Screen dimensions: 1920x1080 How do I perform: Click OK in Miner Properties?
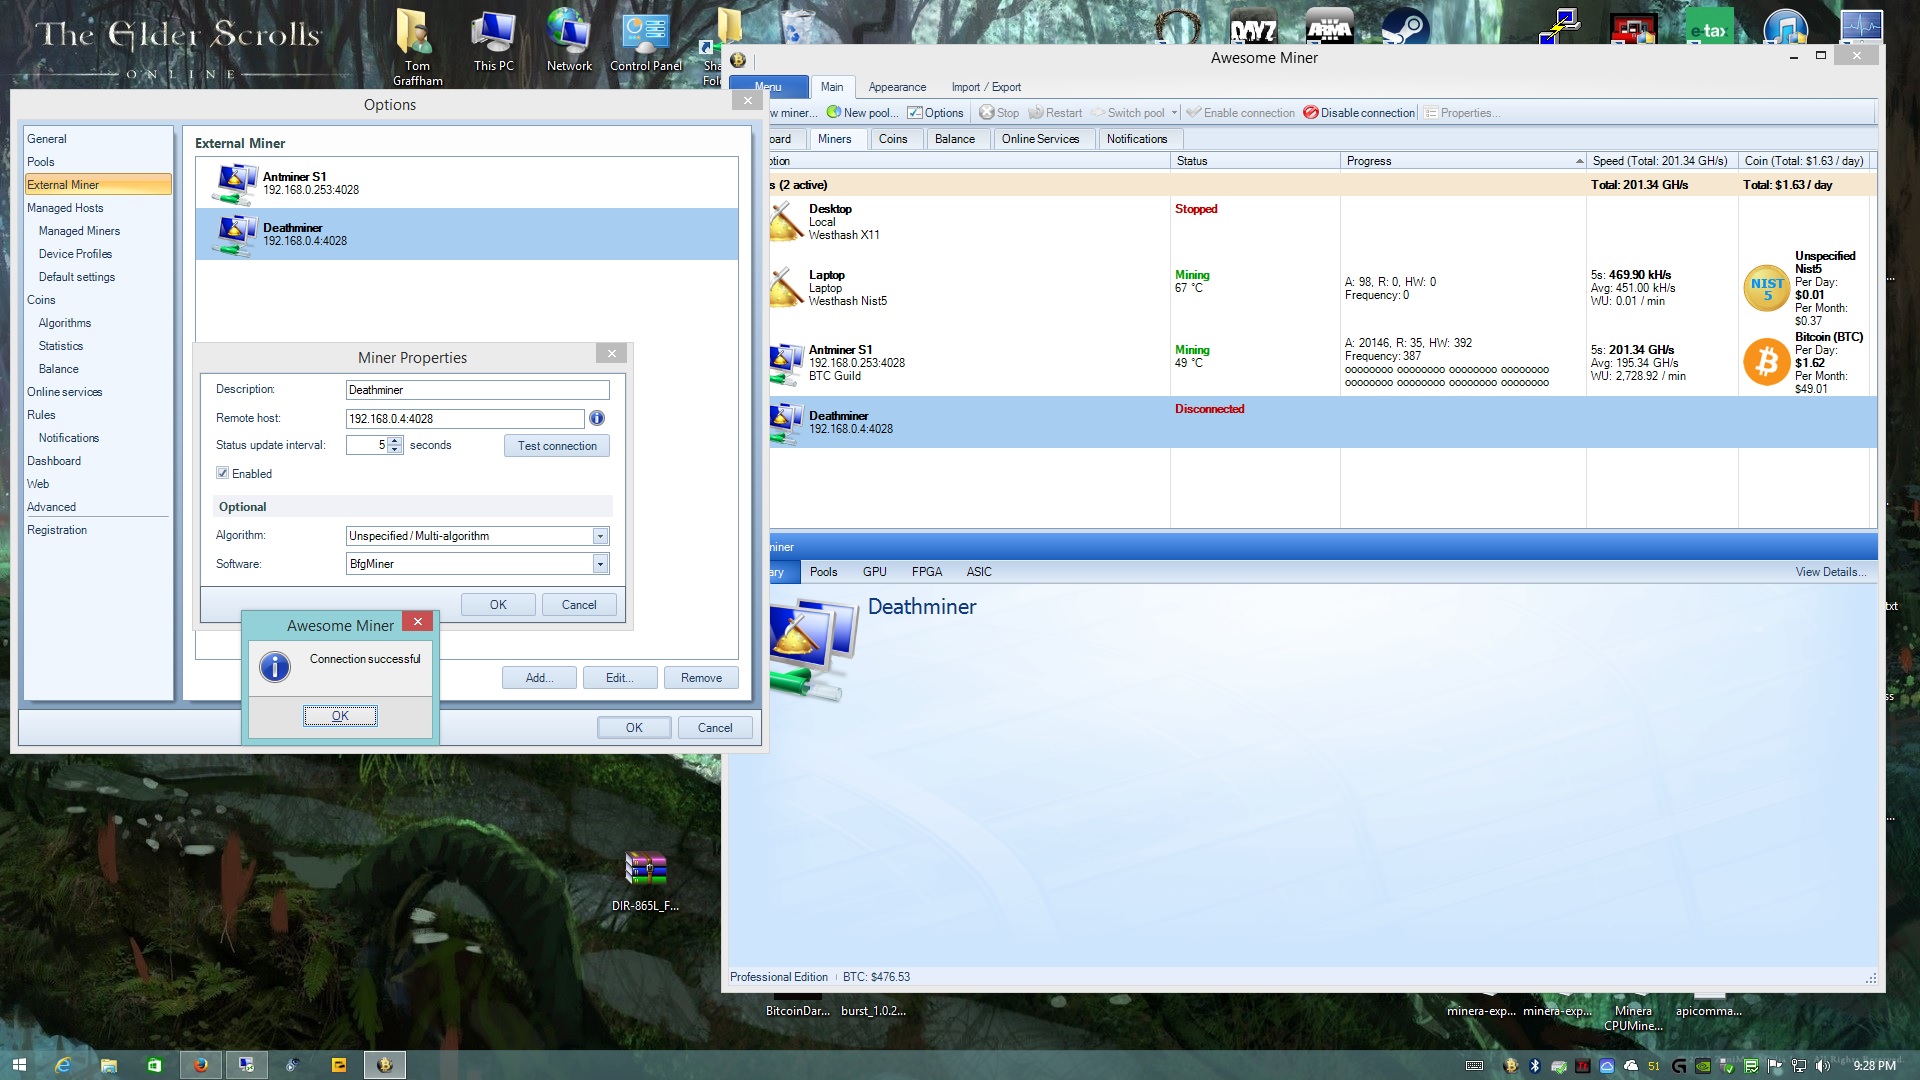coord(498,605)
